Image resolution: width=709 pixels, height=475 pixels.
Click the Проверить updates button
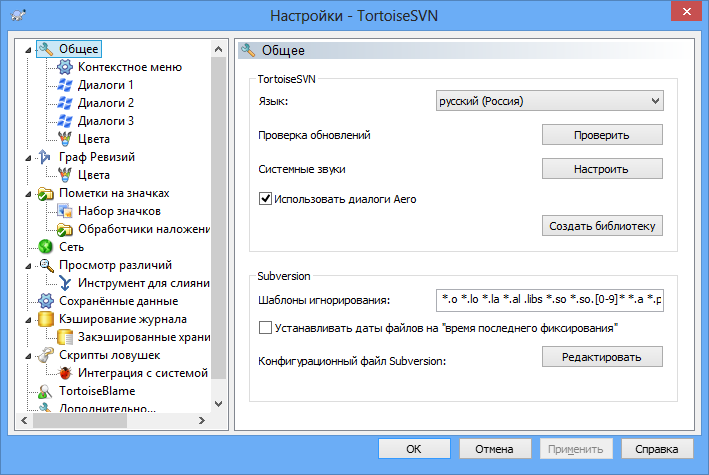click(x=602, y=135)
